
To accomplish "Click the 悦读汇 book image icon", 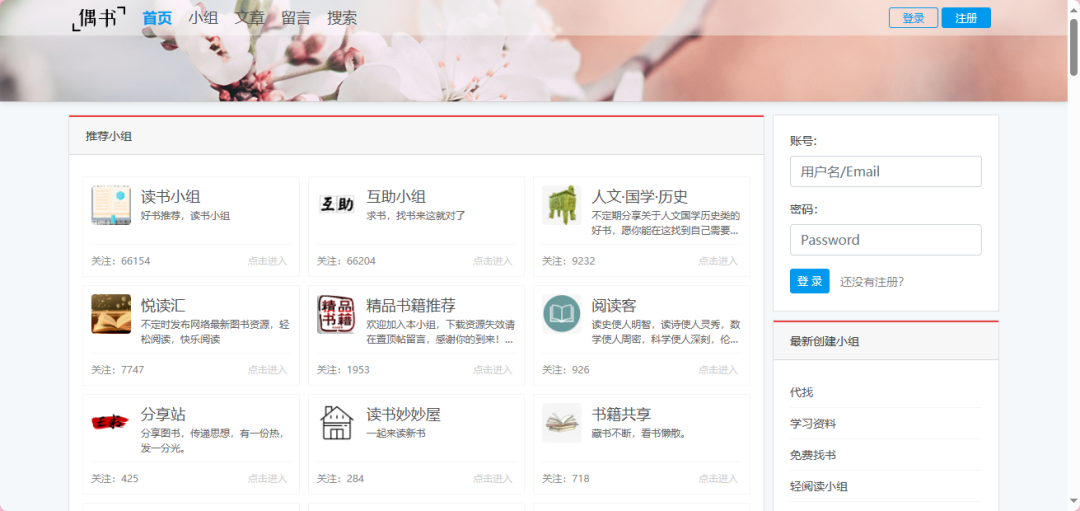I will point(111,314).
